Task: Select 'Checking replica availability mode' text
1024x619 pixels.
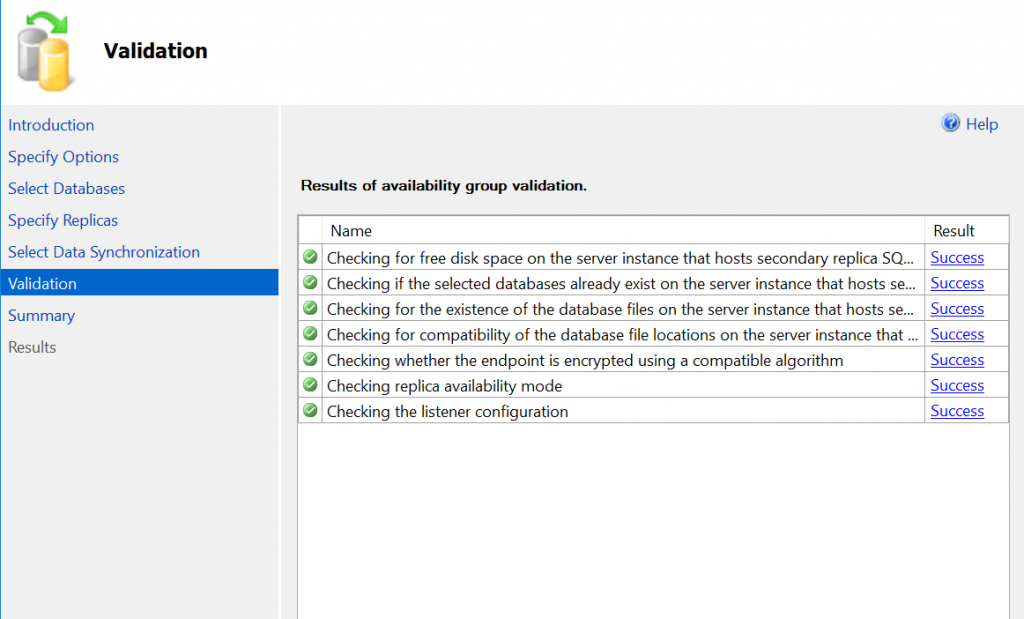Action: pyautogui.click(x=444, y=386)
